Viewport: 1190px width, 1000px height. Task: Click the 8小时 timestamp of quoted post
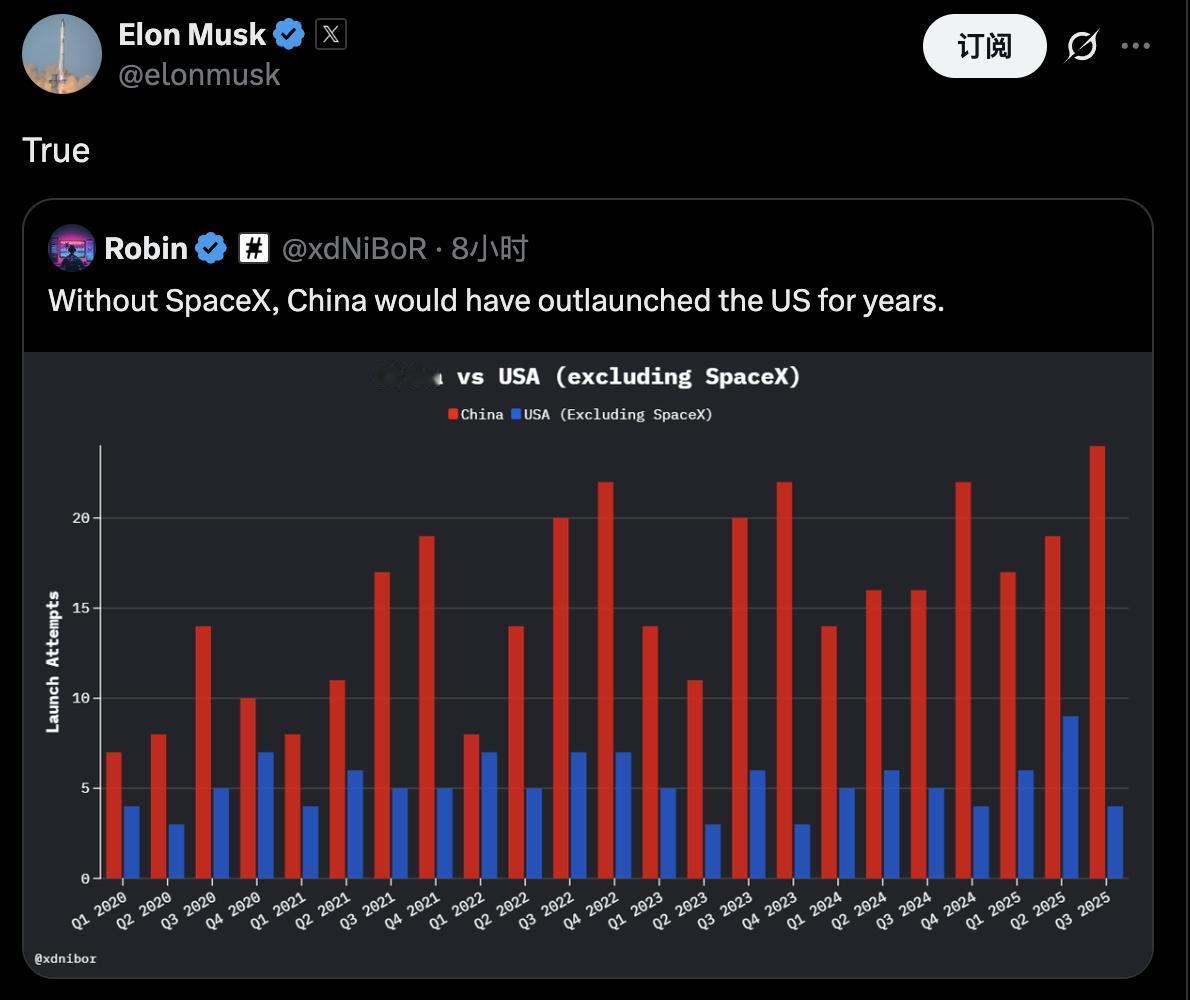(x=489, y=248)
